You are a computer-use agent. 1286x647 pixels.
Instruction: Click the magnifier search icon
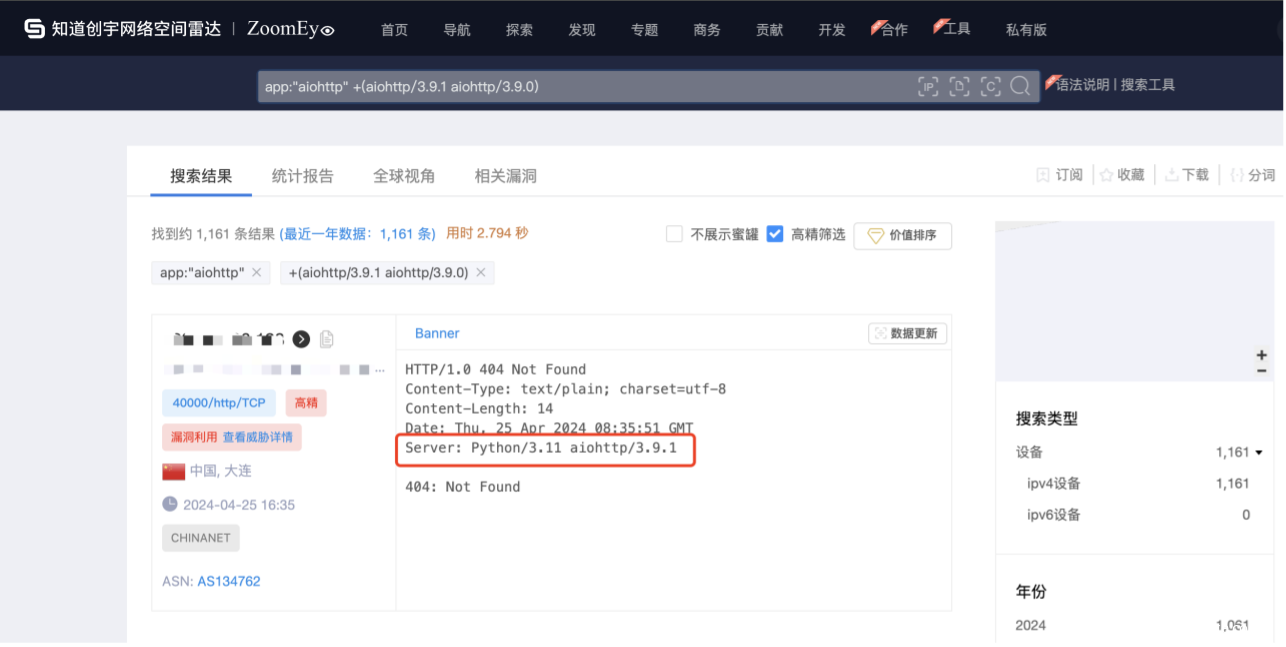(x=1020, y=87)
